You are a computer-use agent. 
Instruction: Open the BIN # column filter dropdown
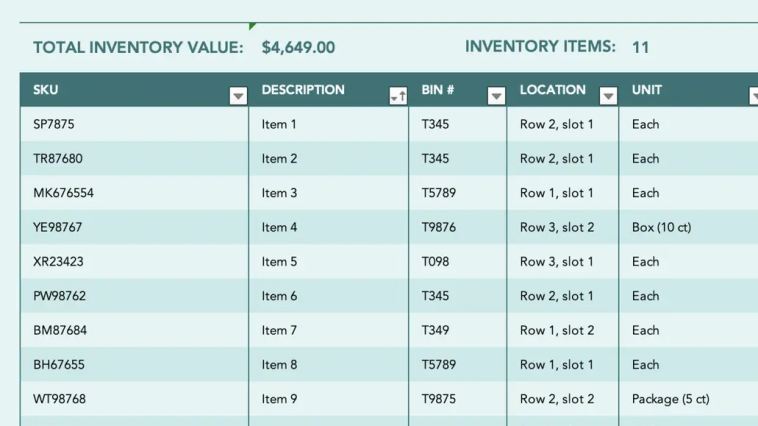496,96
